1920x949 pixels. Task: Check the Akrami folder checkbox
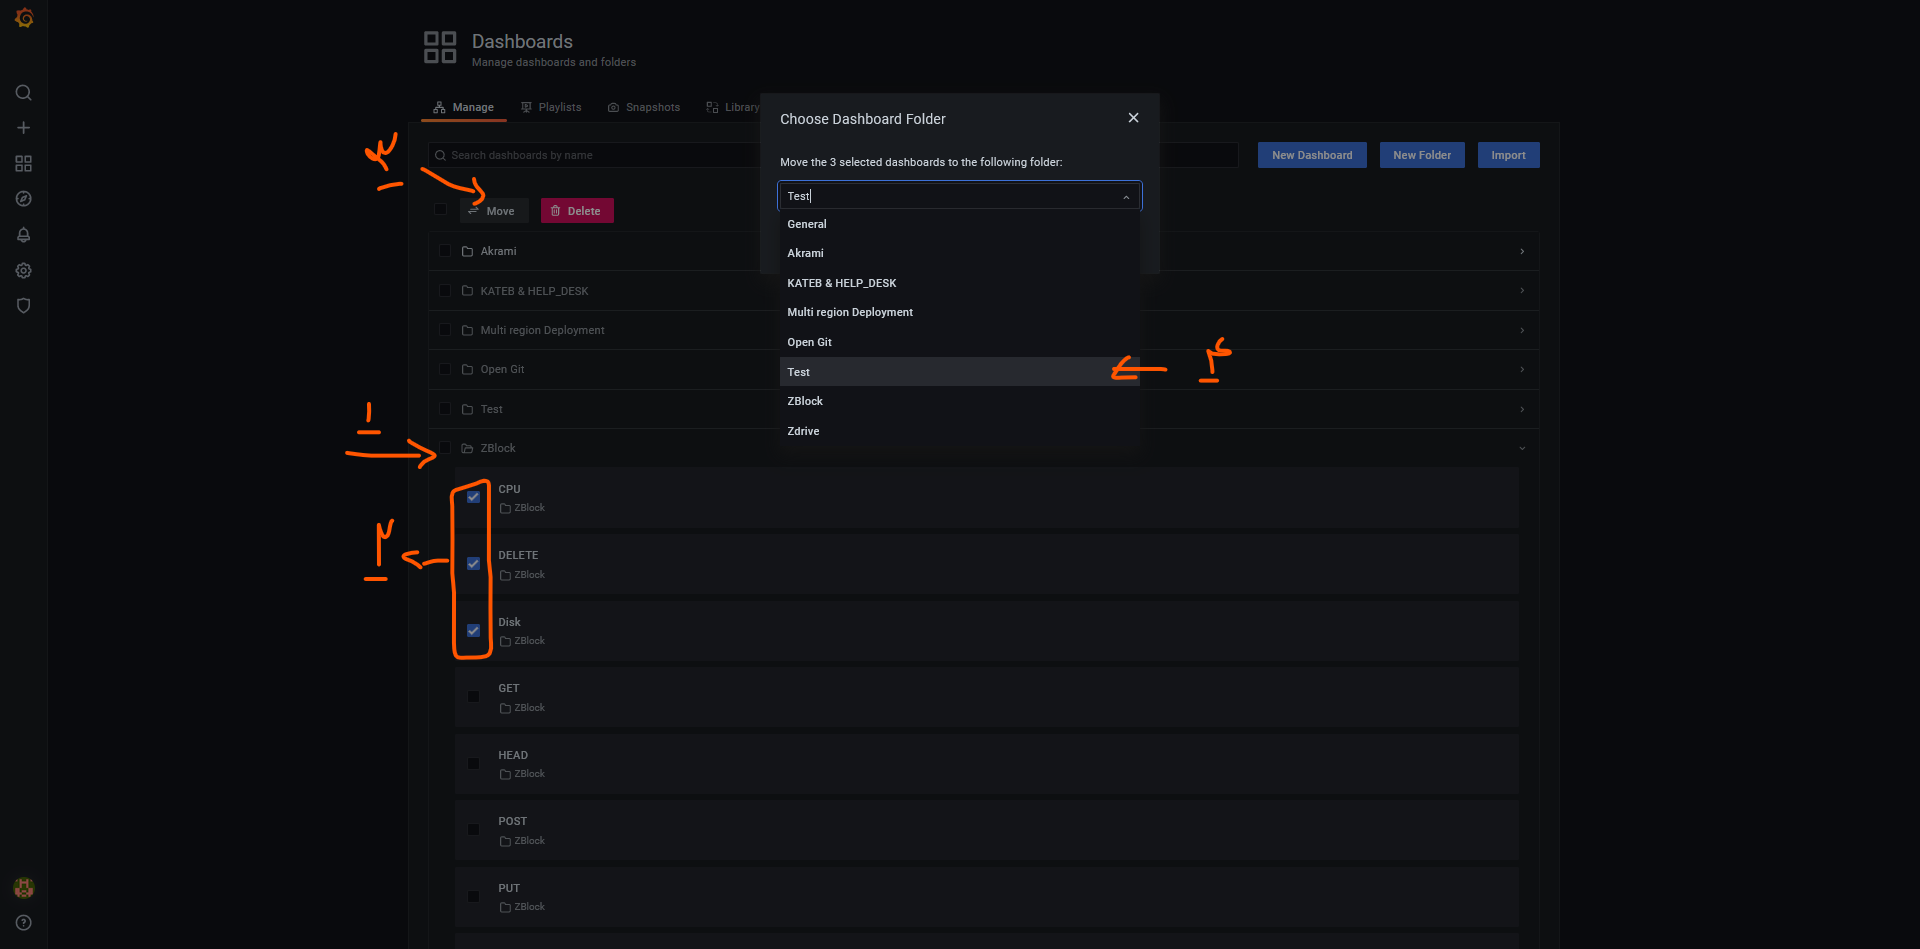[x=445, y=251]
